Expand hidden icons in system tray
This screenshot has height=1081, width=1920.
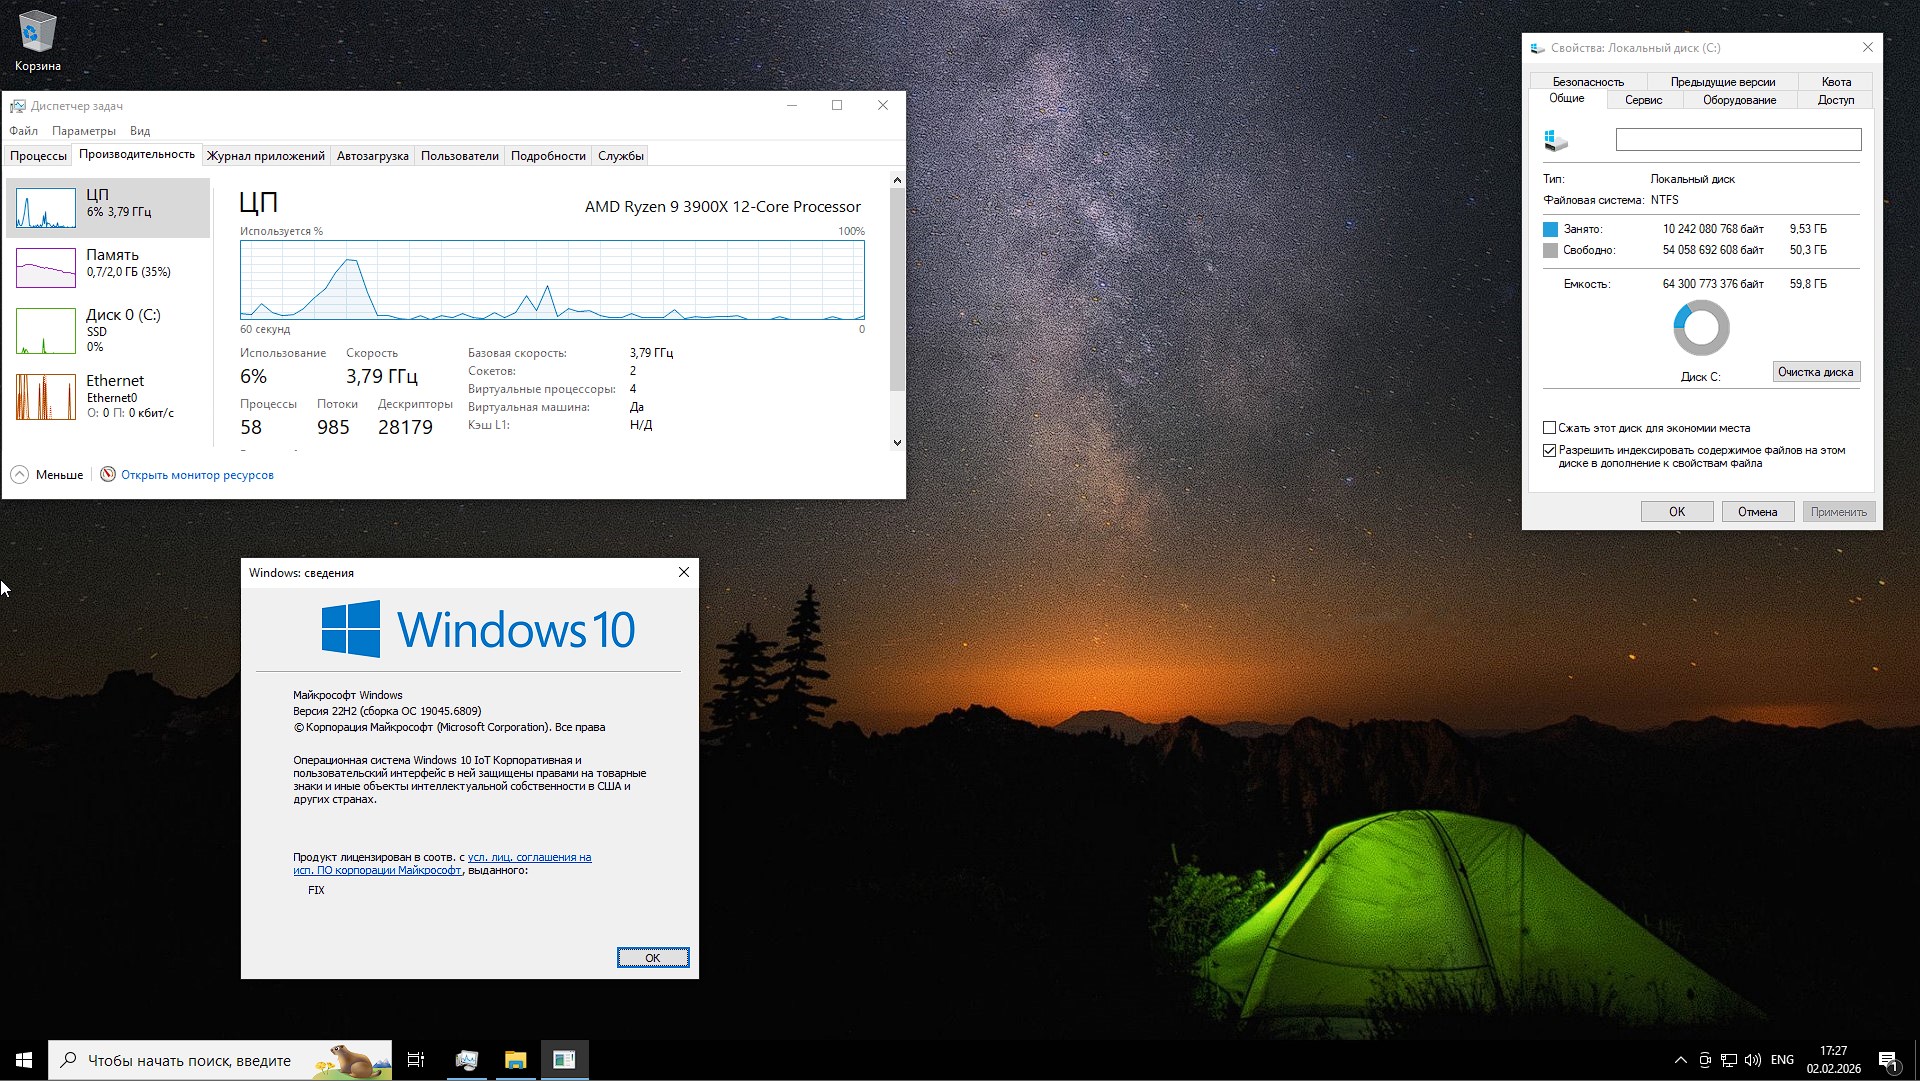pos(1679,1060)
